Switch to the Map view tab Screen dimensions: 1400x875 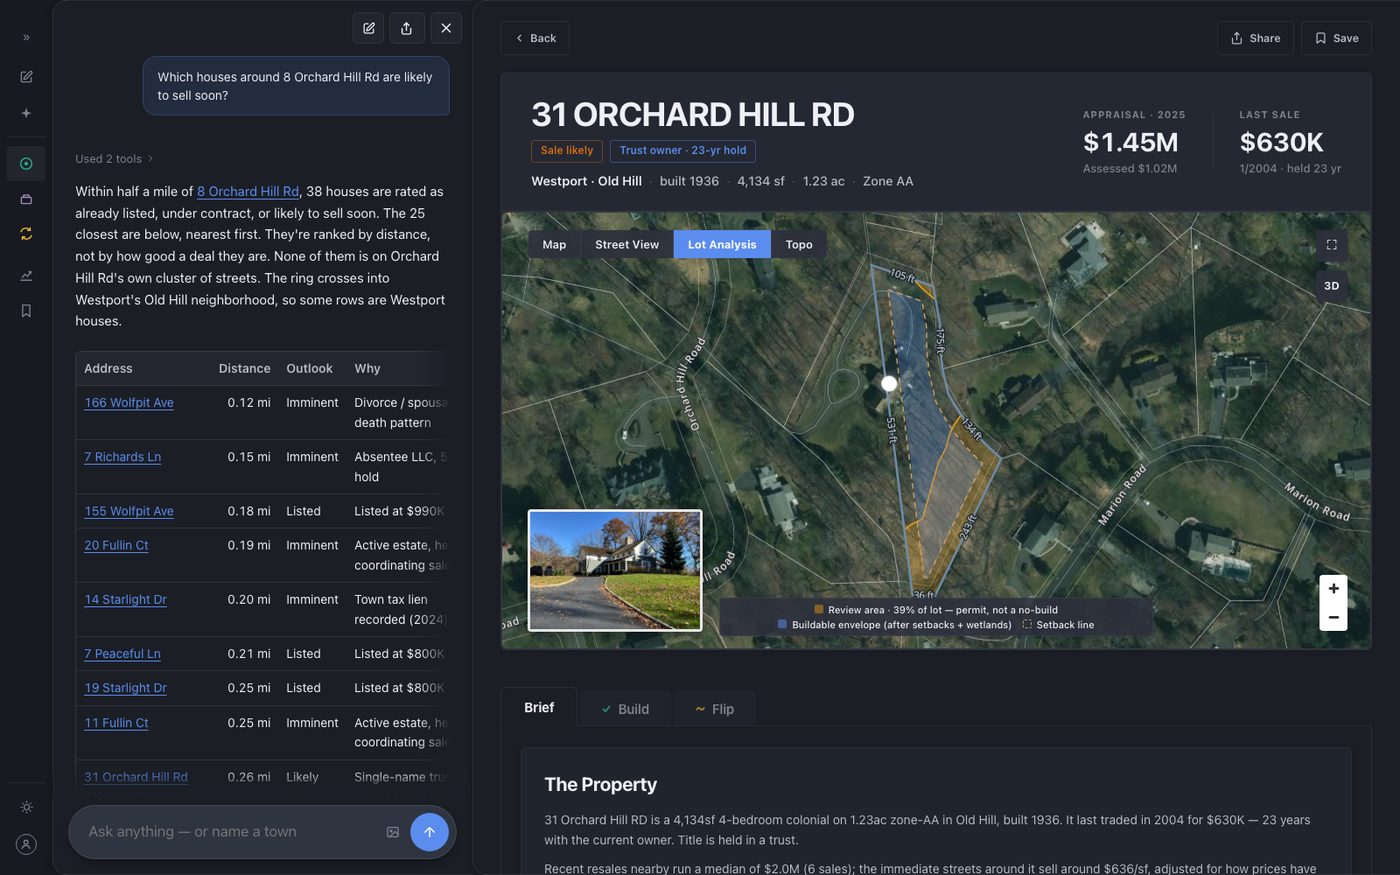tap(554, 244)
